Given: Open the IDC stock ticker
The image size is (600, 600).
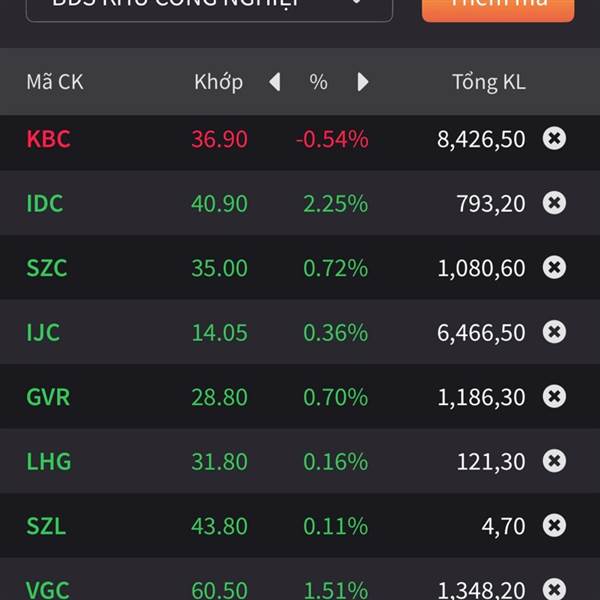Looking at the screenshot, I should coord(45,203).
